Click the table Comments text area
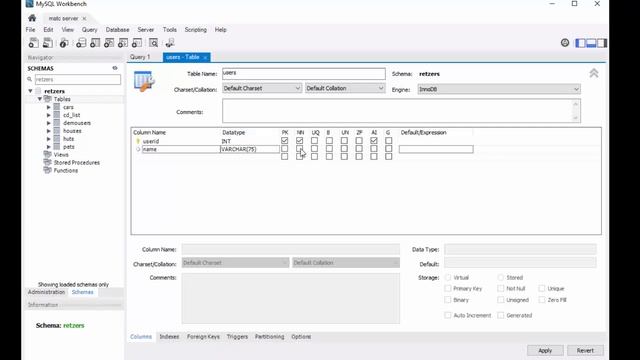Screen dimensions: 640x360 pos(401,111)
